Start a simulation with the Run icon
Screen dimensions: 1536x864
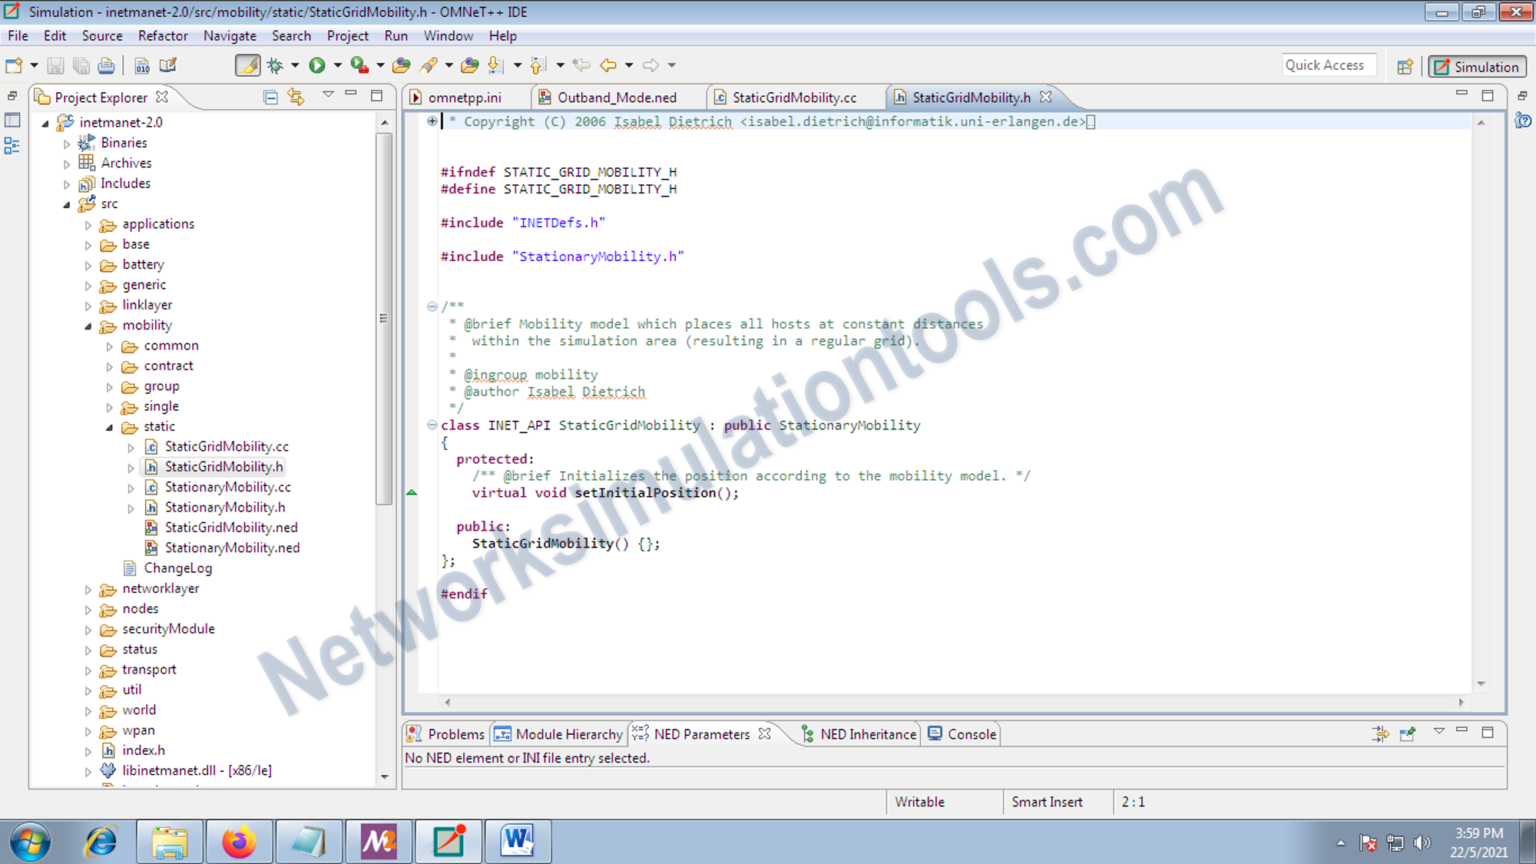pos(318,65)
